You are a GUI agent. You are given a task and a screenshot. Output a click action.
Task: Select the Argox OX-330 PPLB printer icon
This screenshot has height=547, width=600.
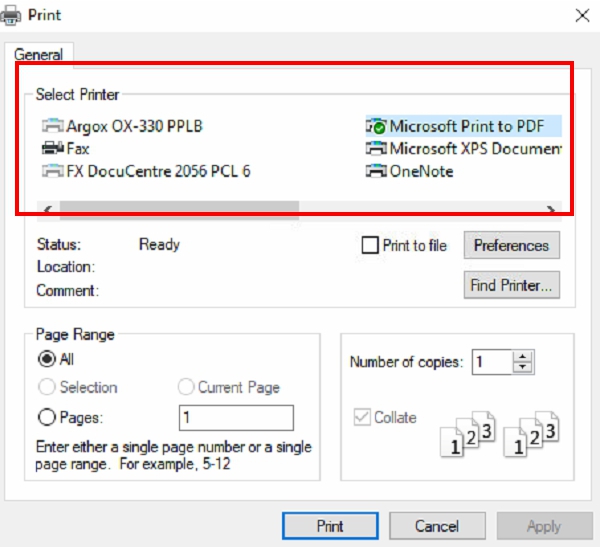pyautogui.click(x=53, y=126)
